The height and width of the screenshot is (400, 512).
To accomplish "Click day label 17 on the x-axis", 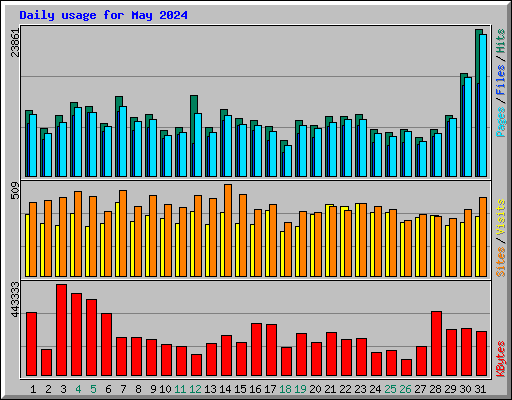I will pyautogui.click(x=270, y=389).
